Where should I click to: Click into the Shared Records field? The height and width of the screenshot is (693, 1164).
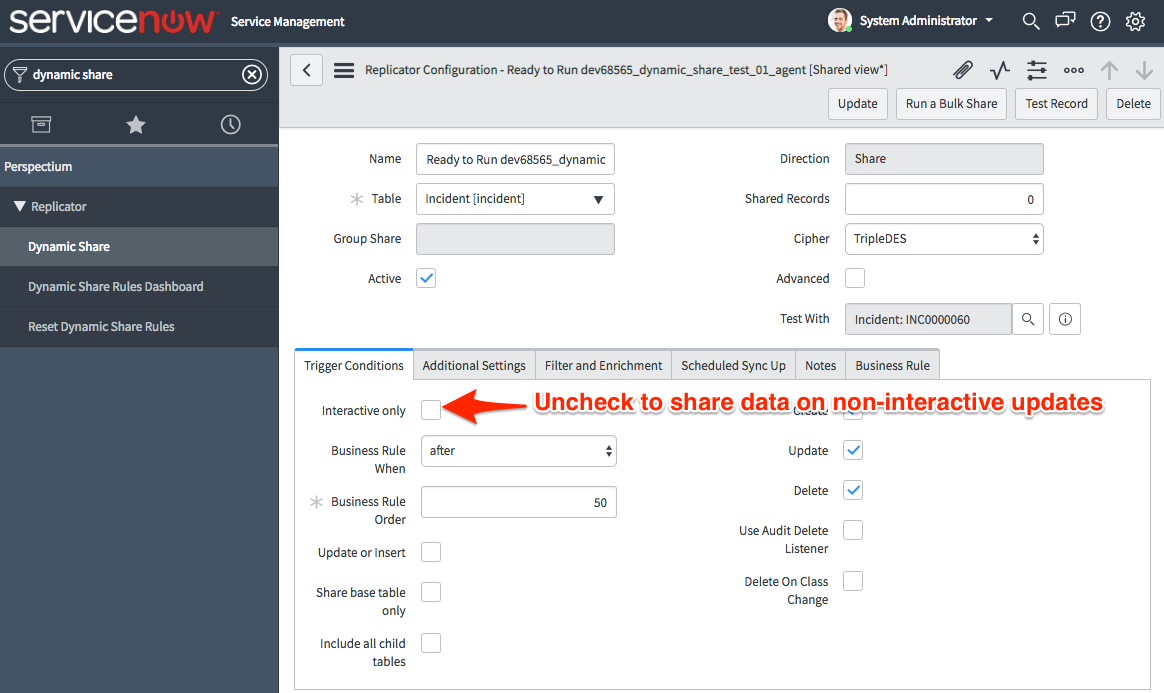pyautogui.click(x=944, y=199)
